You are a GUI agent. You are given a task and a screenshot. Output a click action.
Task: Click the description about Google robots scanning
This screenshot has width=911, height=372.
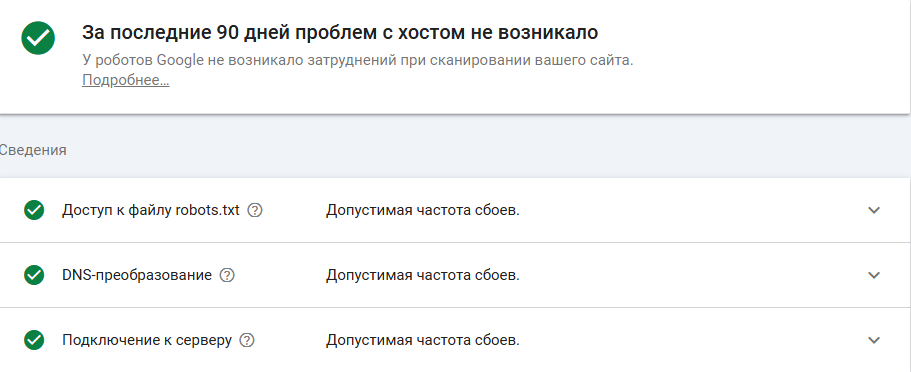point(357,60)
